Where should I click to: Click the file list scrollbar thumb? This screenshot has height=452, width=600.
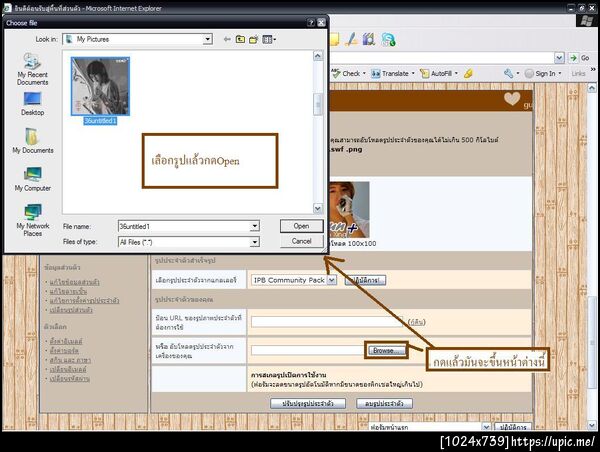pyautogui.click(x=318, y=104)
